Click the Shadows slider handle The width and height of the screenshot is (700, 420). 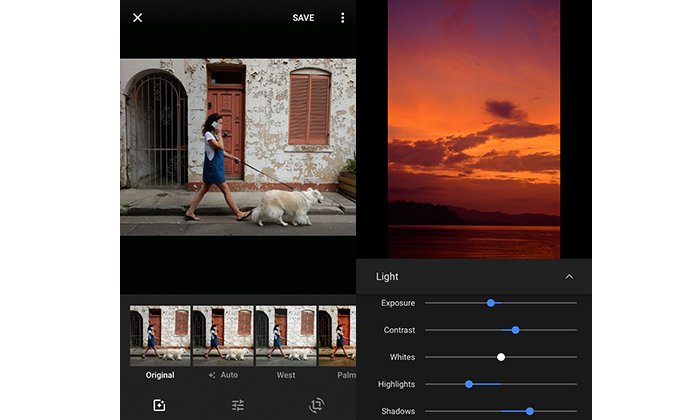pos(529,411)
